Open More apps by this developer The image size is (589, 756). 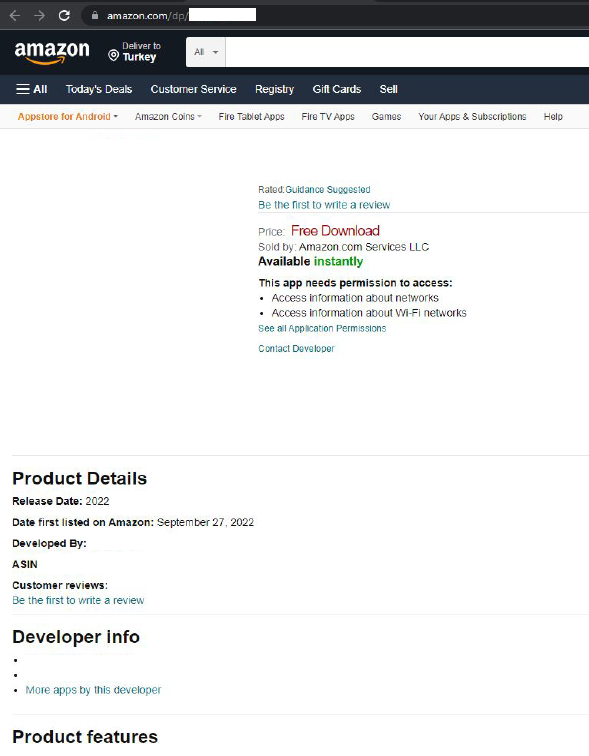click(94, 690)
